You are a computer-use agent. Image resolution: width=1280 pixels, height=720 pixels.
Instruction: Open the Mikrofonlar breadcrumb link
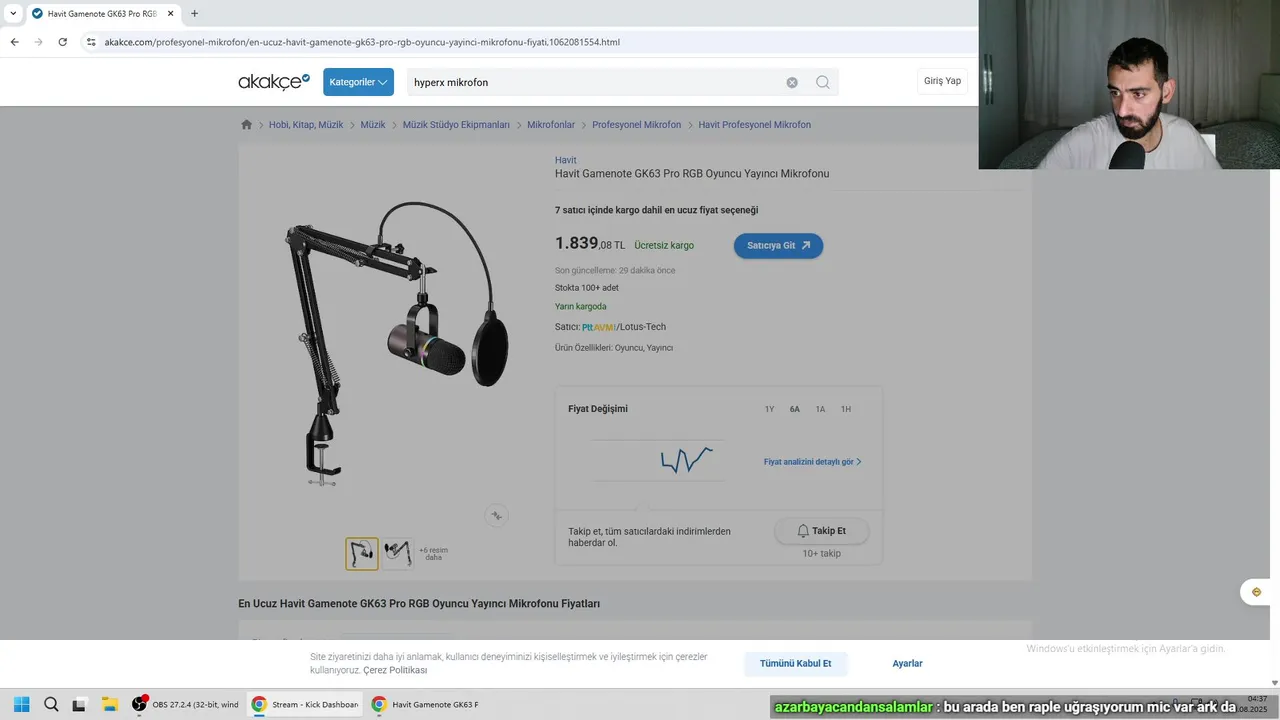[x=551, y=125]
